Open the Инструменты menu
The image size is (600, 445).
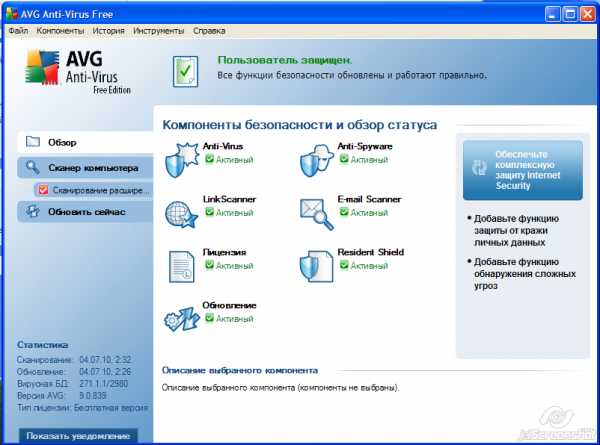[x=158, y=31]
